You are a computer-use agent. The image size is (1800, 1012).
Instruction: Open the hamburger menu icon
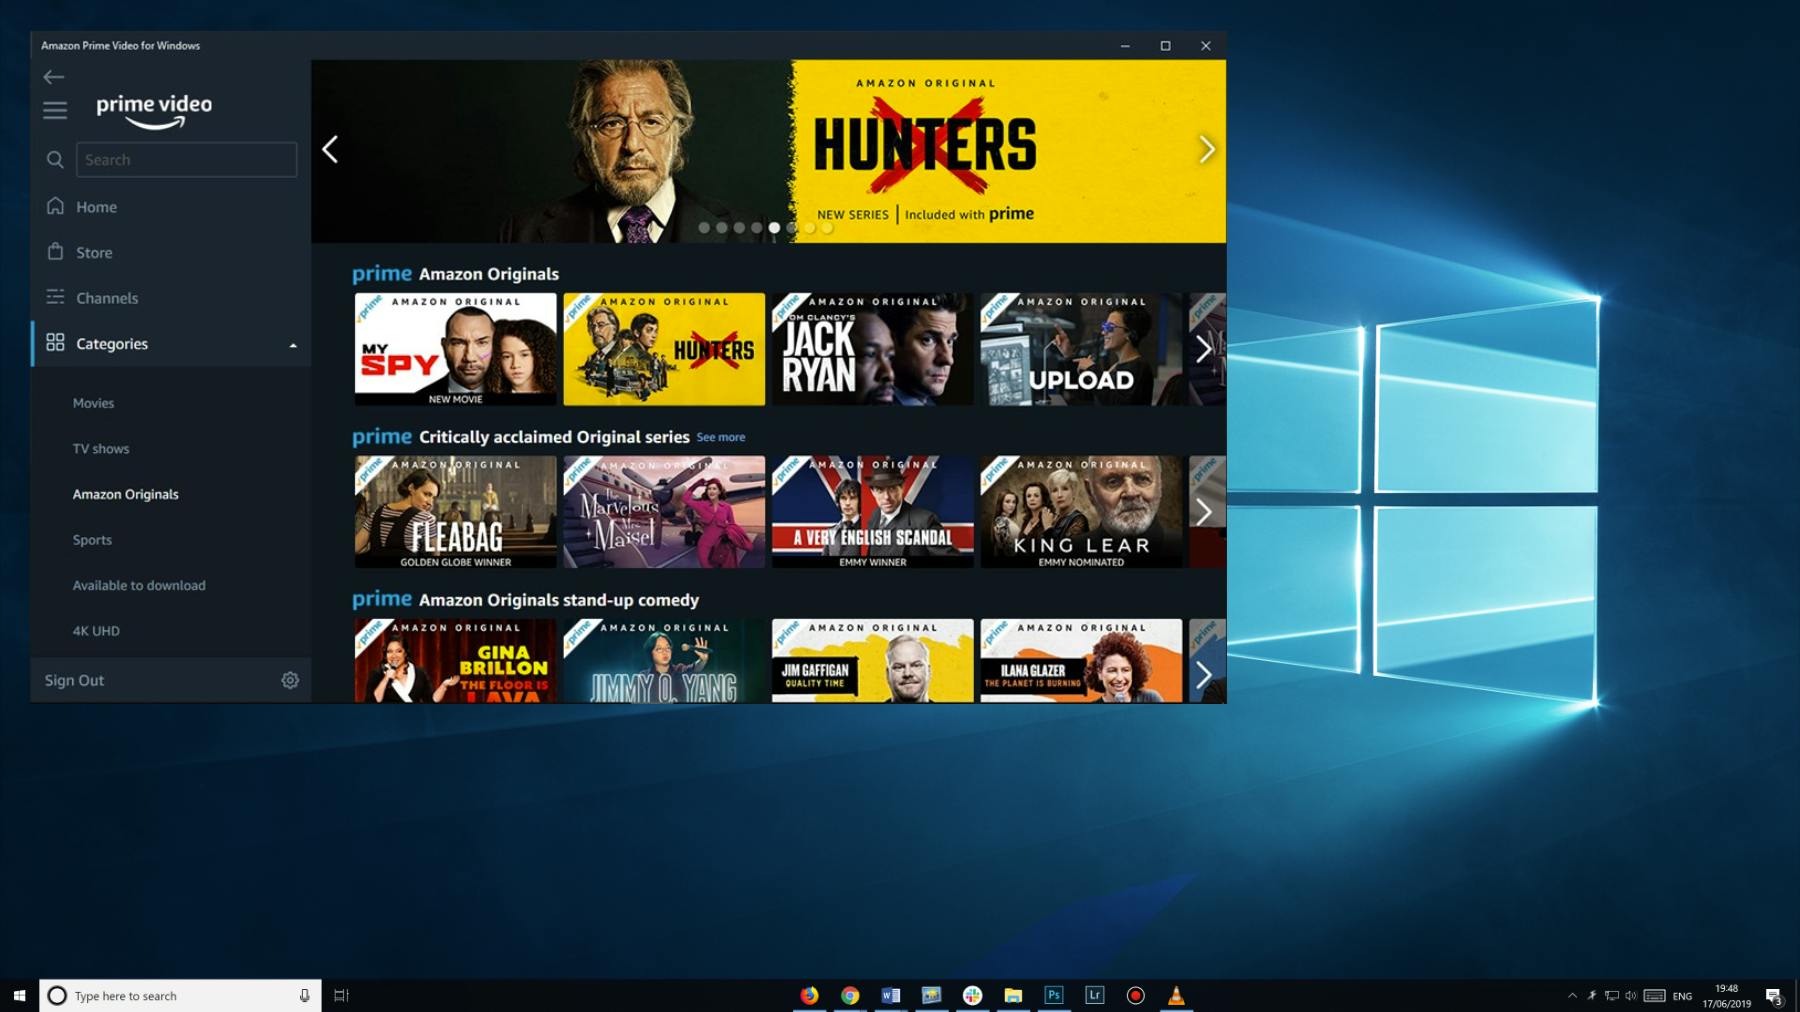(55, 110)
